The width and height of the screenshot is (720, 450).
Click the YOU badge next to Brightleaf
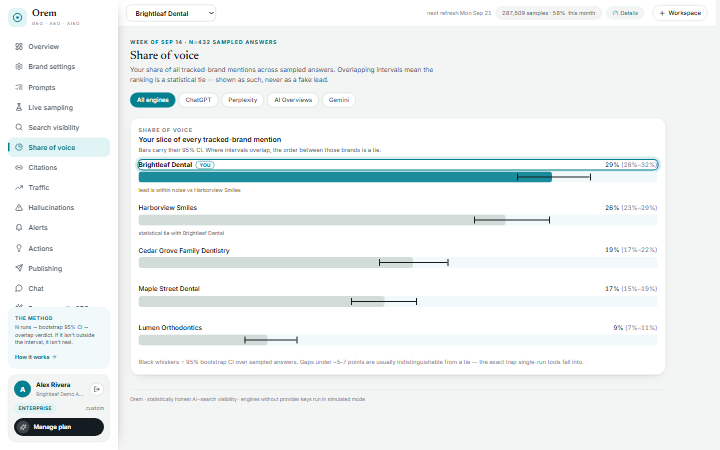click(205, 165)
